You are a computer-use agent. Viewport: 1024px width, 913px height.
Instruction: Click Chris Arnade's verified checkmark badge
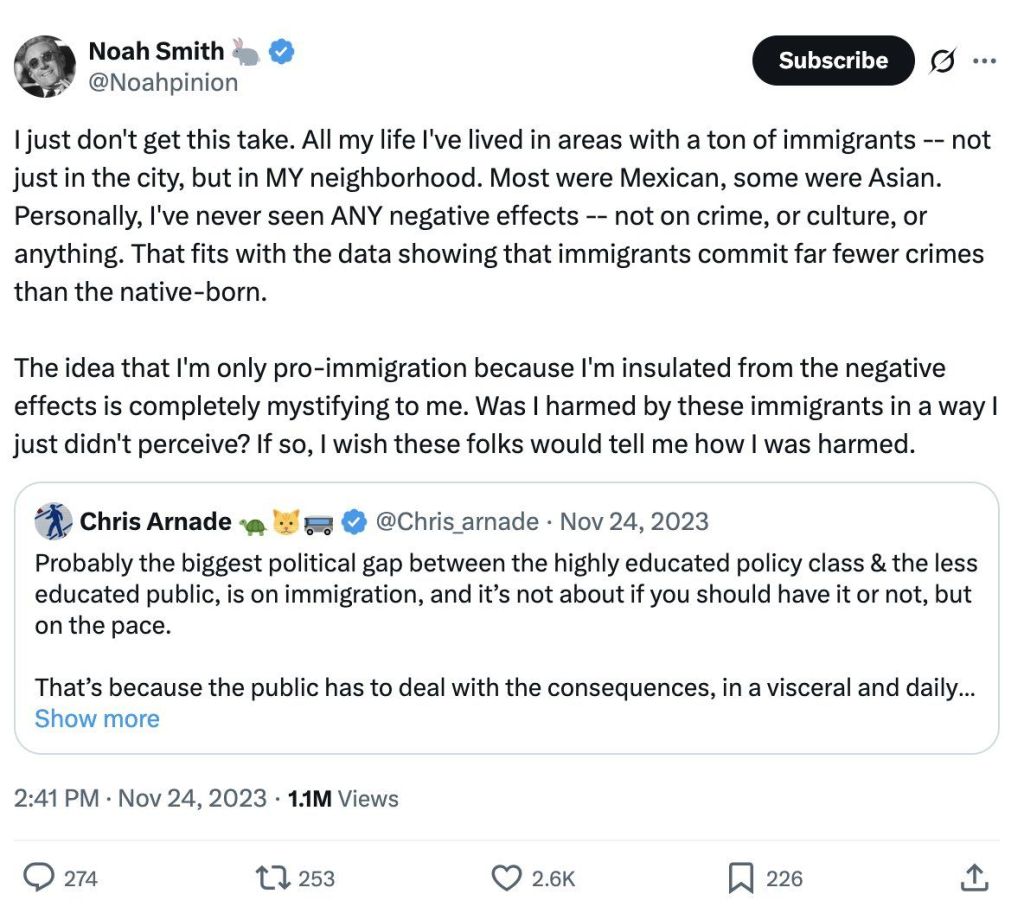(x=353, y=521)
